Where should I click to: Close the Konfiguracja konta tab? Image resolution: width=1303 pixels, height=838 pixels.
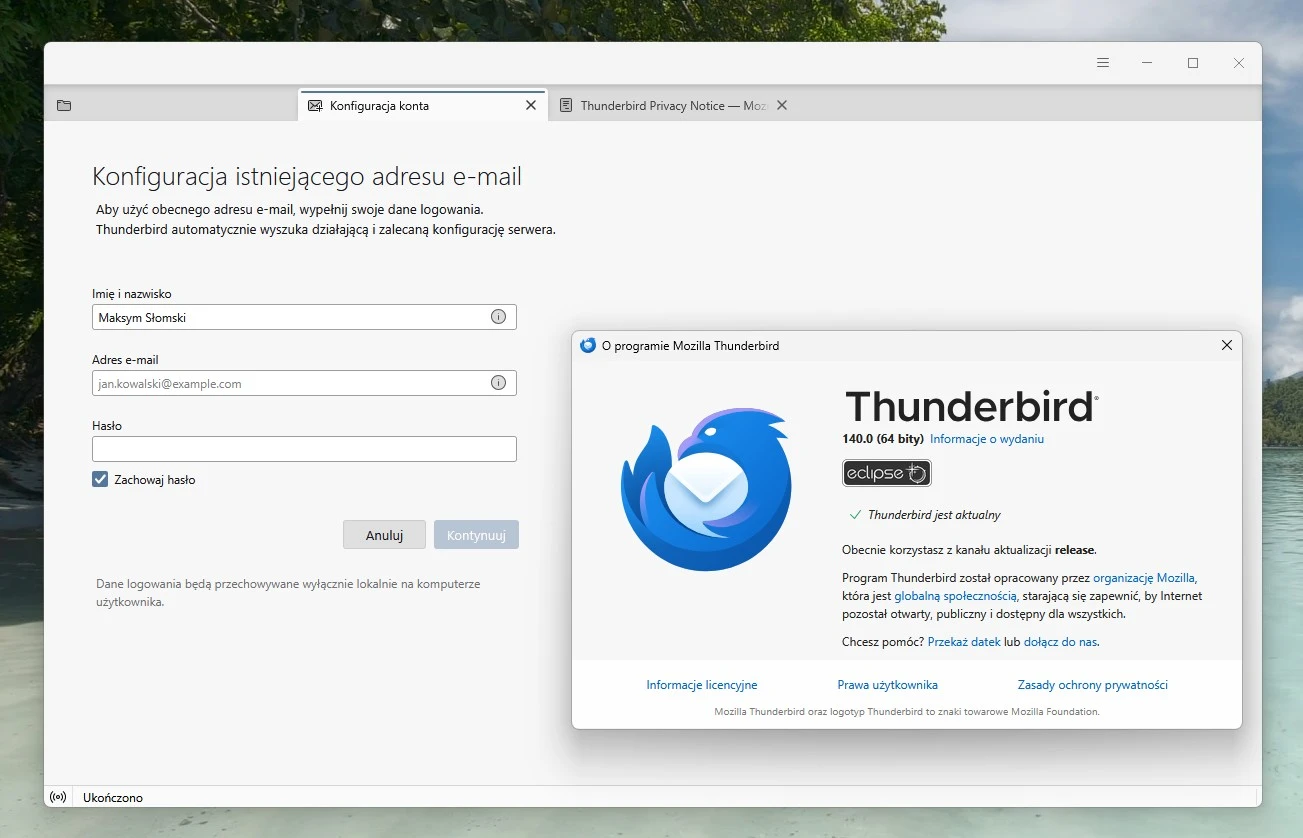[x=531, y=105]
